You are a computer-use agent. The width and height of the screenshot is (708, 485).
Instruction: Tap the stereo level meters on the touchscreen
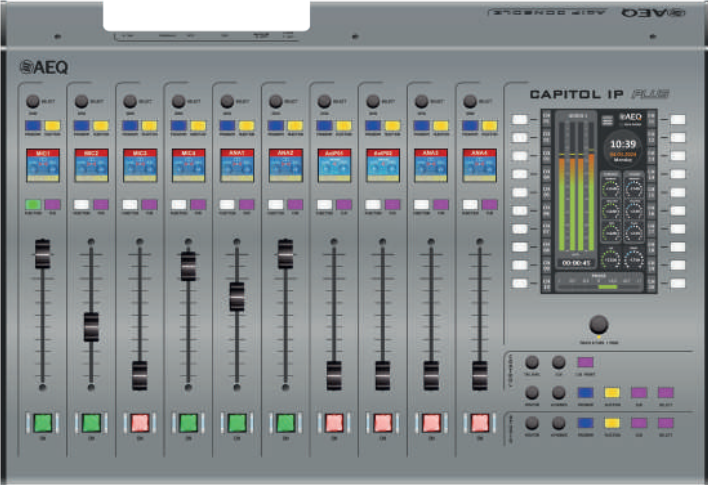(x=577, y=186)
